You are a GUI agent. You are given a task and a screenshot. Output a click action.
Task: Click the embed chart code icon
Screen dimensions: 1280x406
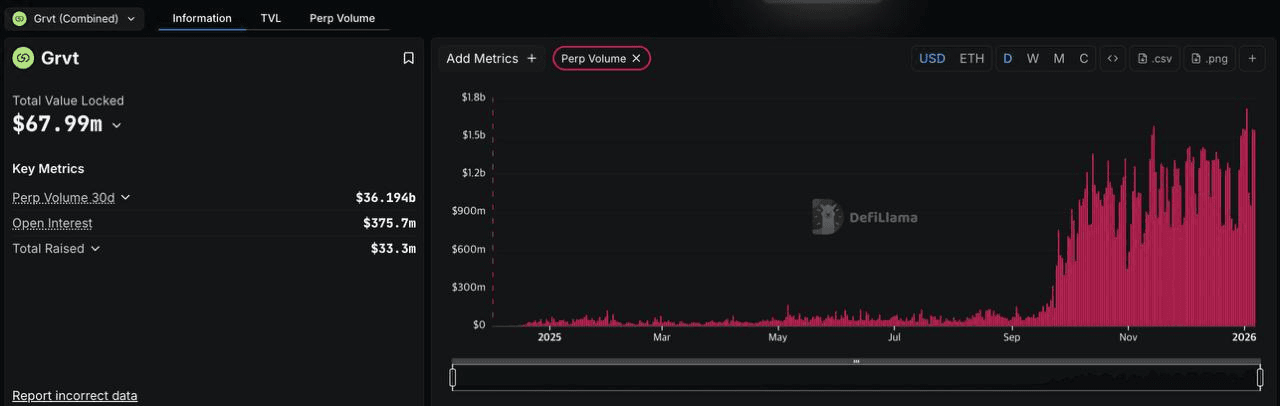click(x=1112, y=58)
